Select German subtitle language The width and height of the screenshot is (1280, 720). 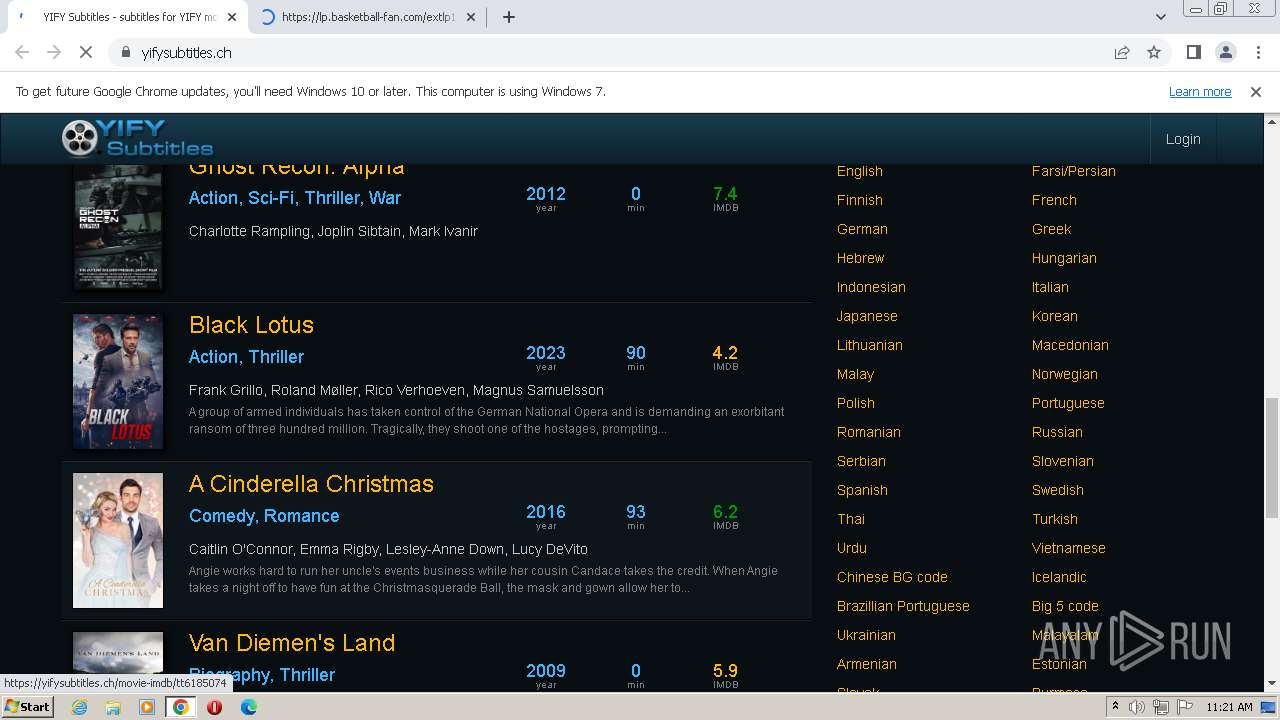click(862, 229)
